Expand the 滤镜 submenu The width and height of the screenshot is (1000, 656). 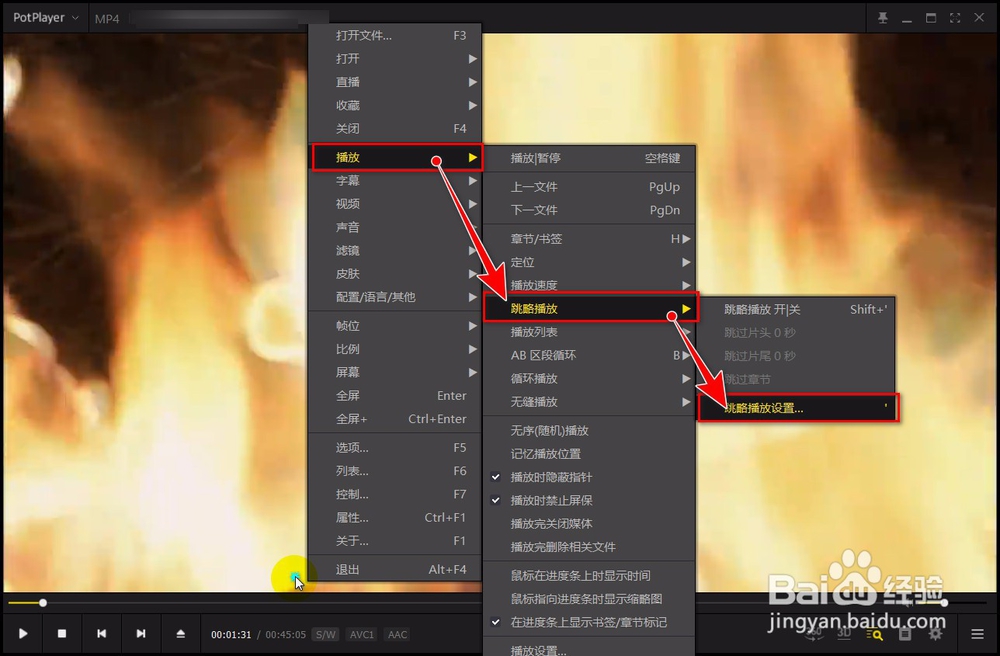click(395, 251)
